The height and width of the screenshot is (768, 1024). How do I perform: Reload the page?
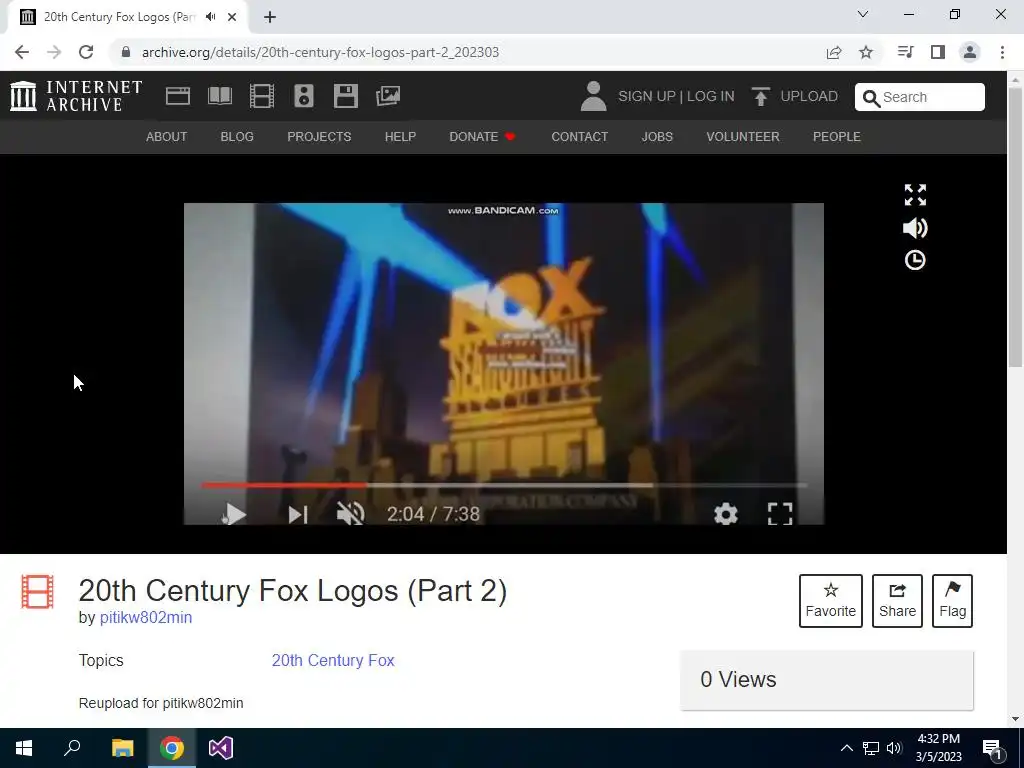[x=86, y=52]
